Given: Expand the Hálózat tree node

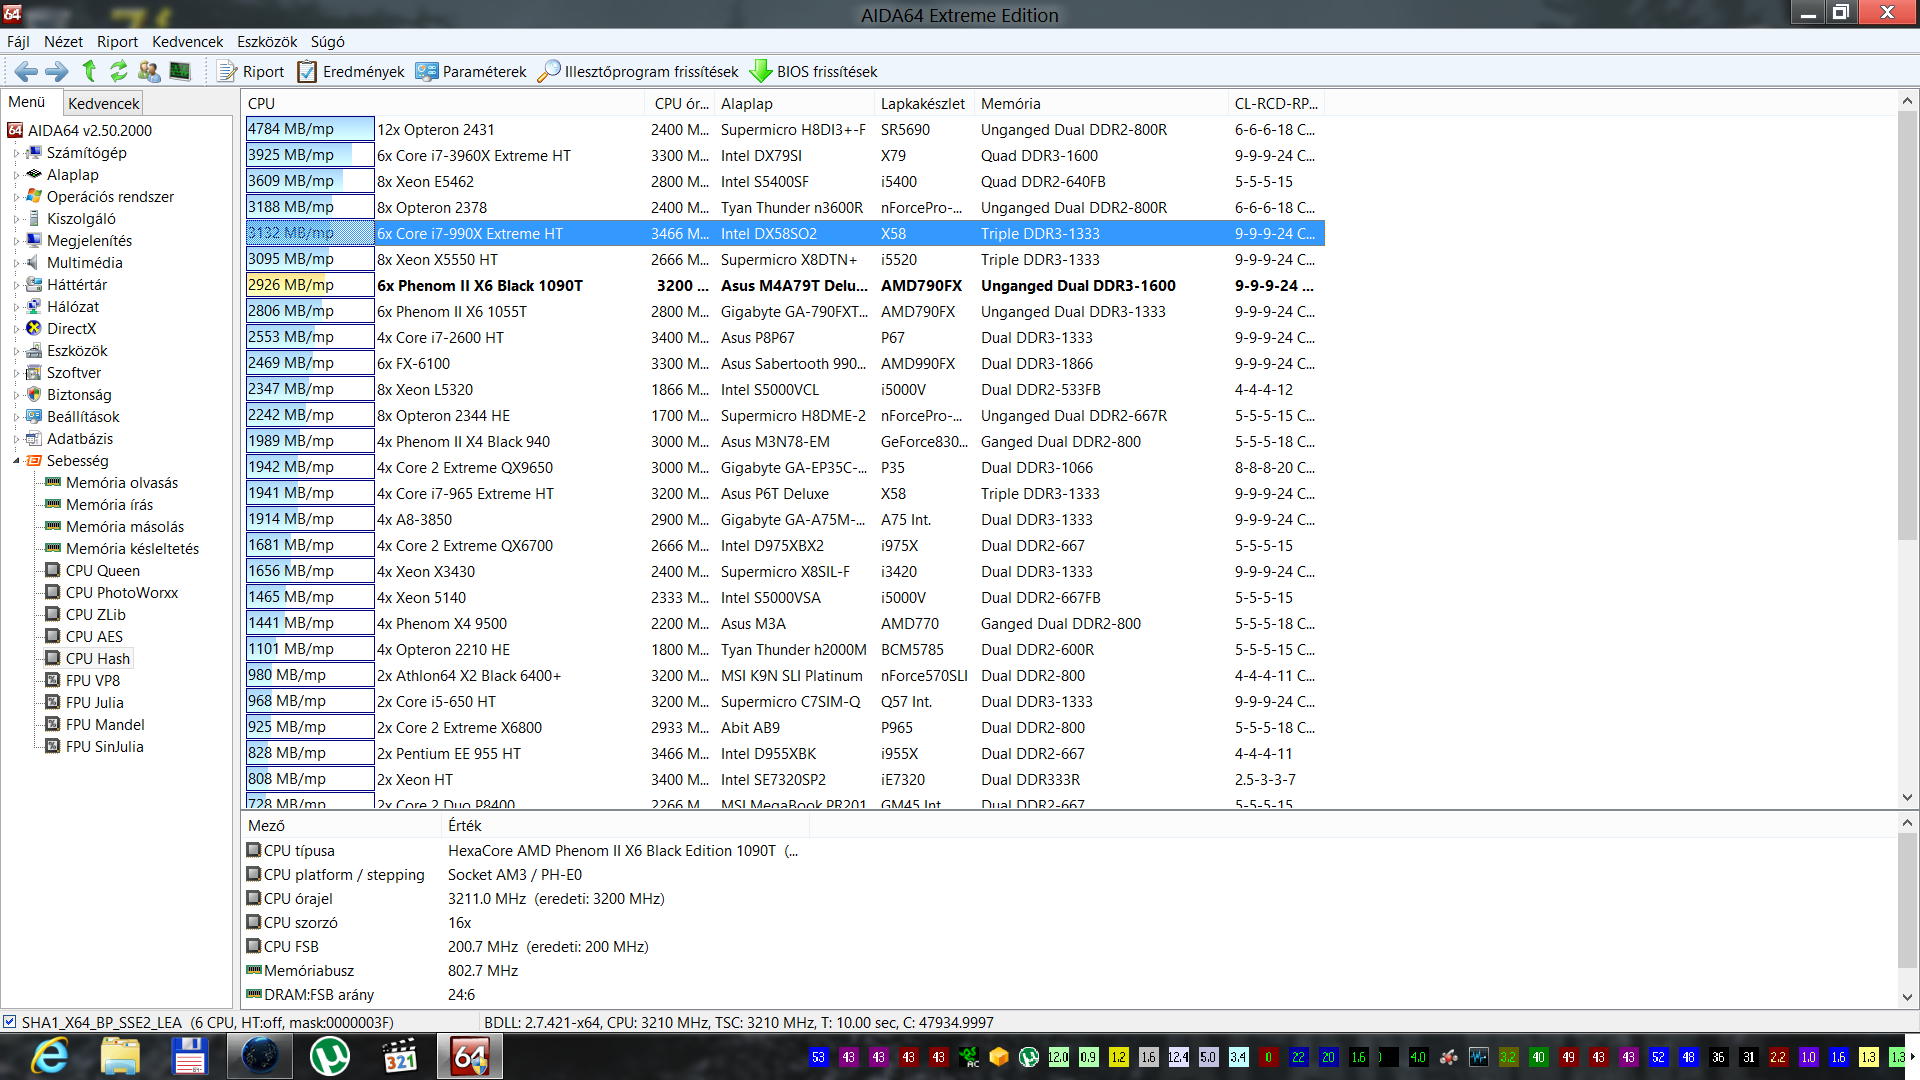Looking at the screenshot, I should click(x=16, y=307).
